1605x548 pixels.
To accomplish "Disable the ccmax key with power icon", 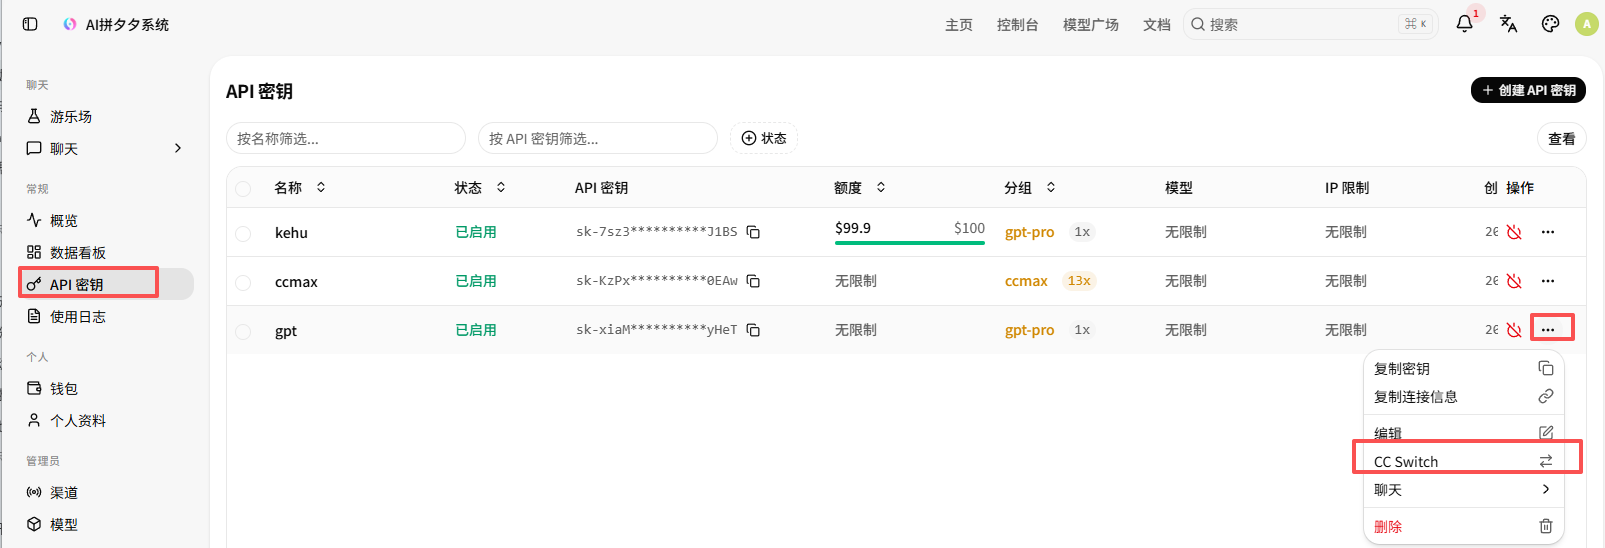I will coord(1514,281).
